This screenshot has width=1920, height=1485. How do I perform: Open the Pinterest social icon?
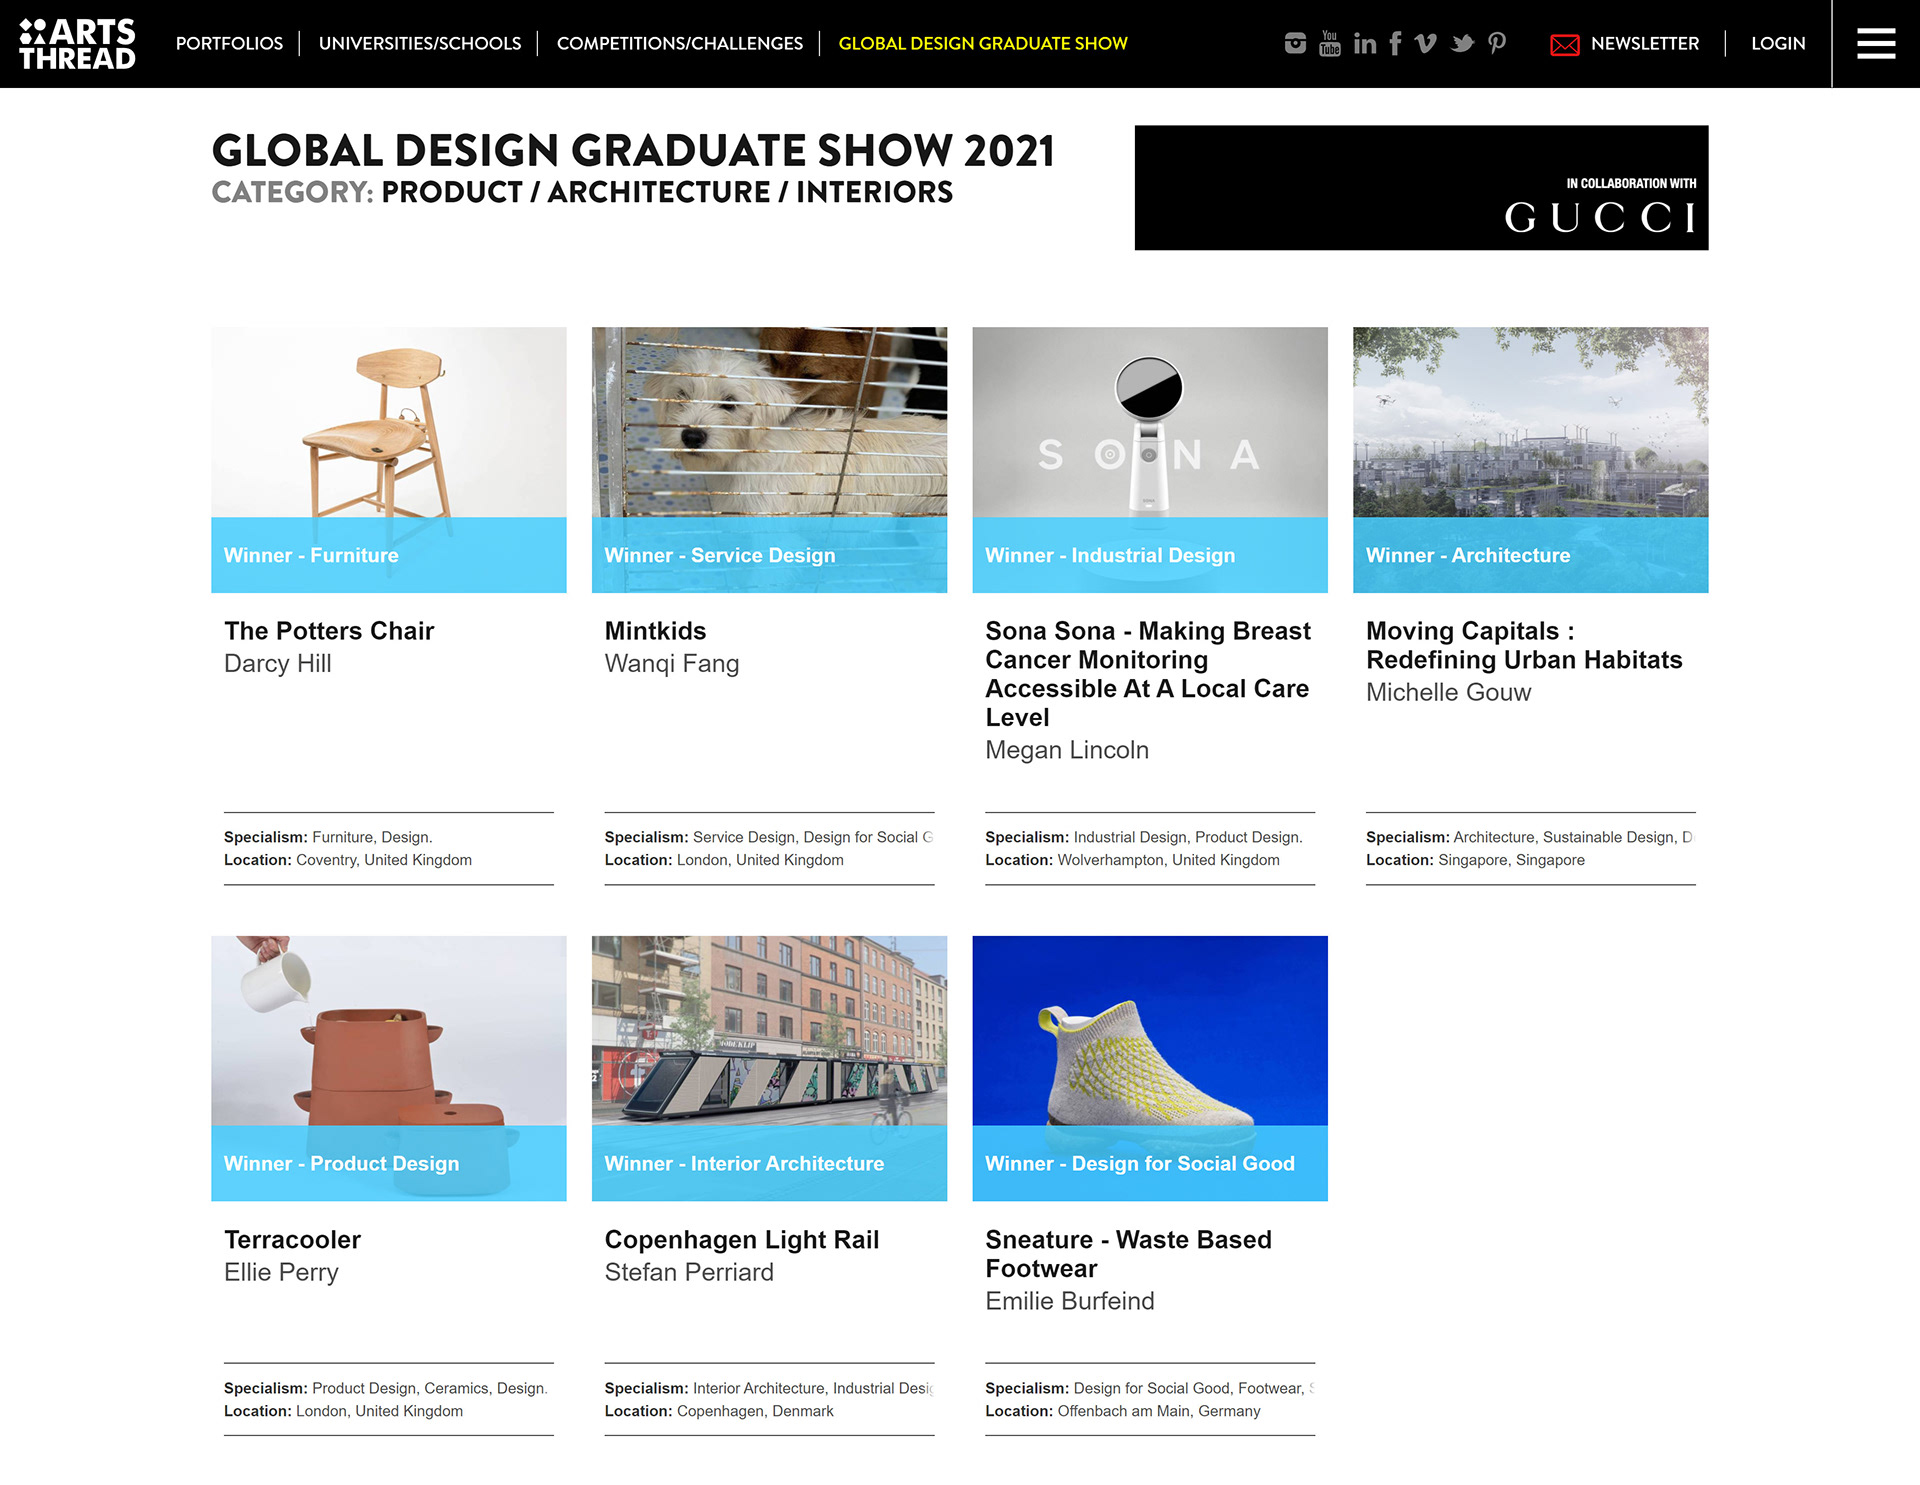click(x=1497, y=43)
